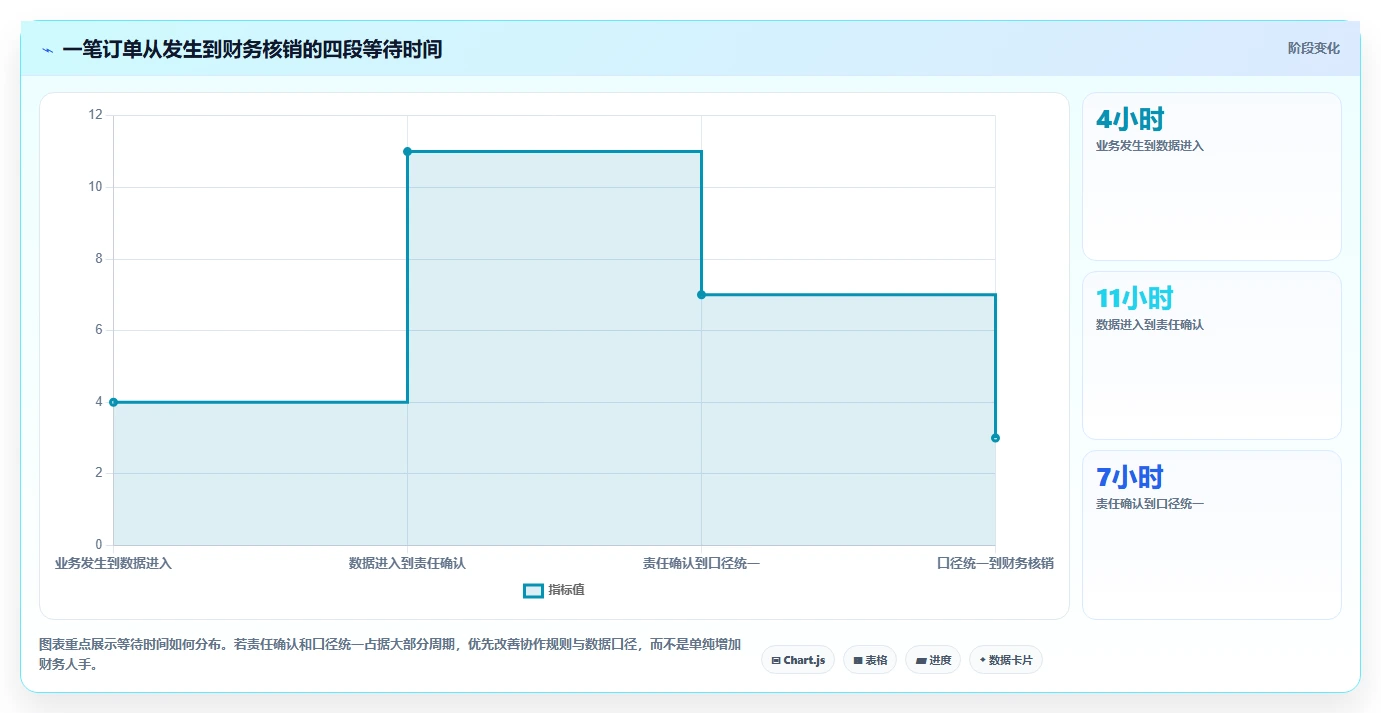
Task: Click the 数据卡片 chip
Action: tap(1006, 660)
